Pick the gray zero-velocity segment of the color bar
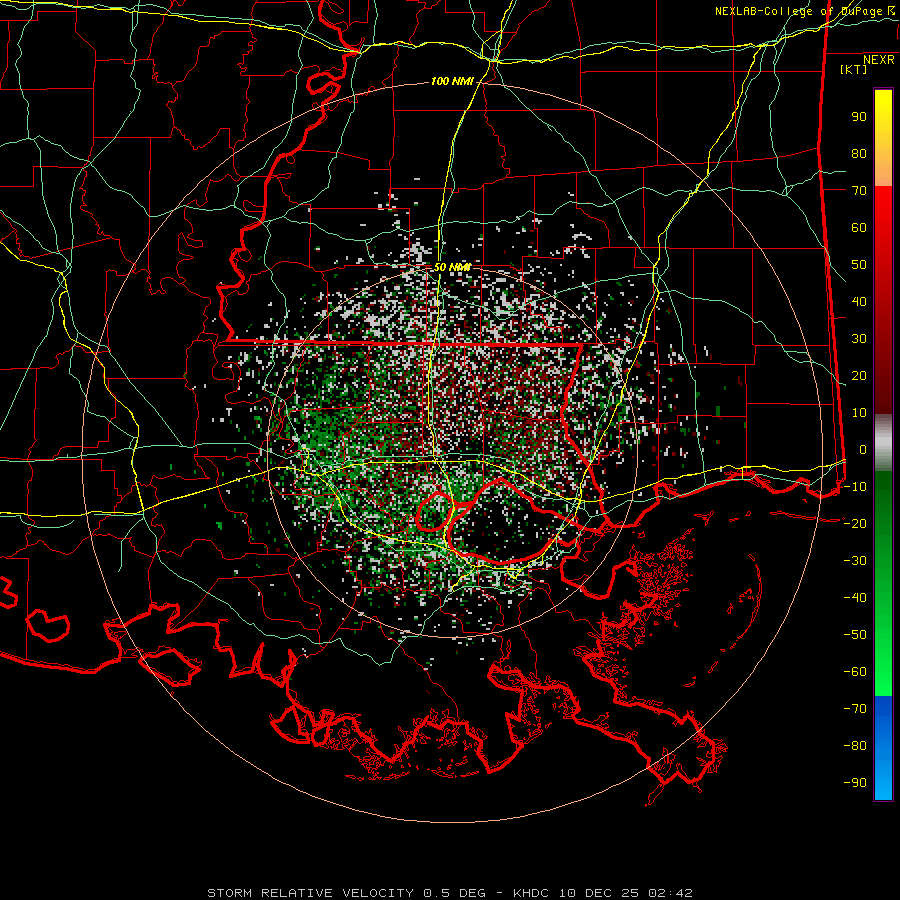 (883, 443)
